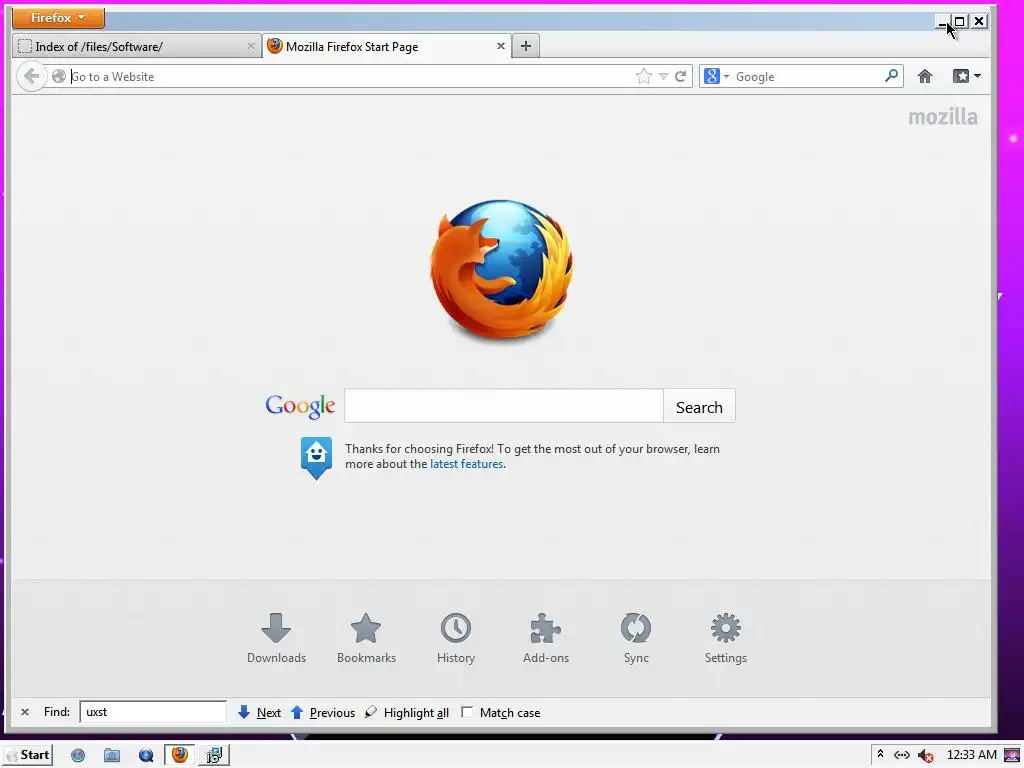Open Bookmarks from the start page
This screenshot has height=768, width=1024.
(x=366, y=638)
